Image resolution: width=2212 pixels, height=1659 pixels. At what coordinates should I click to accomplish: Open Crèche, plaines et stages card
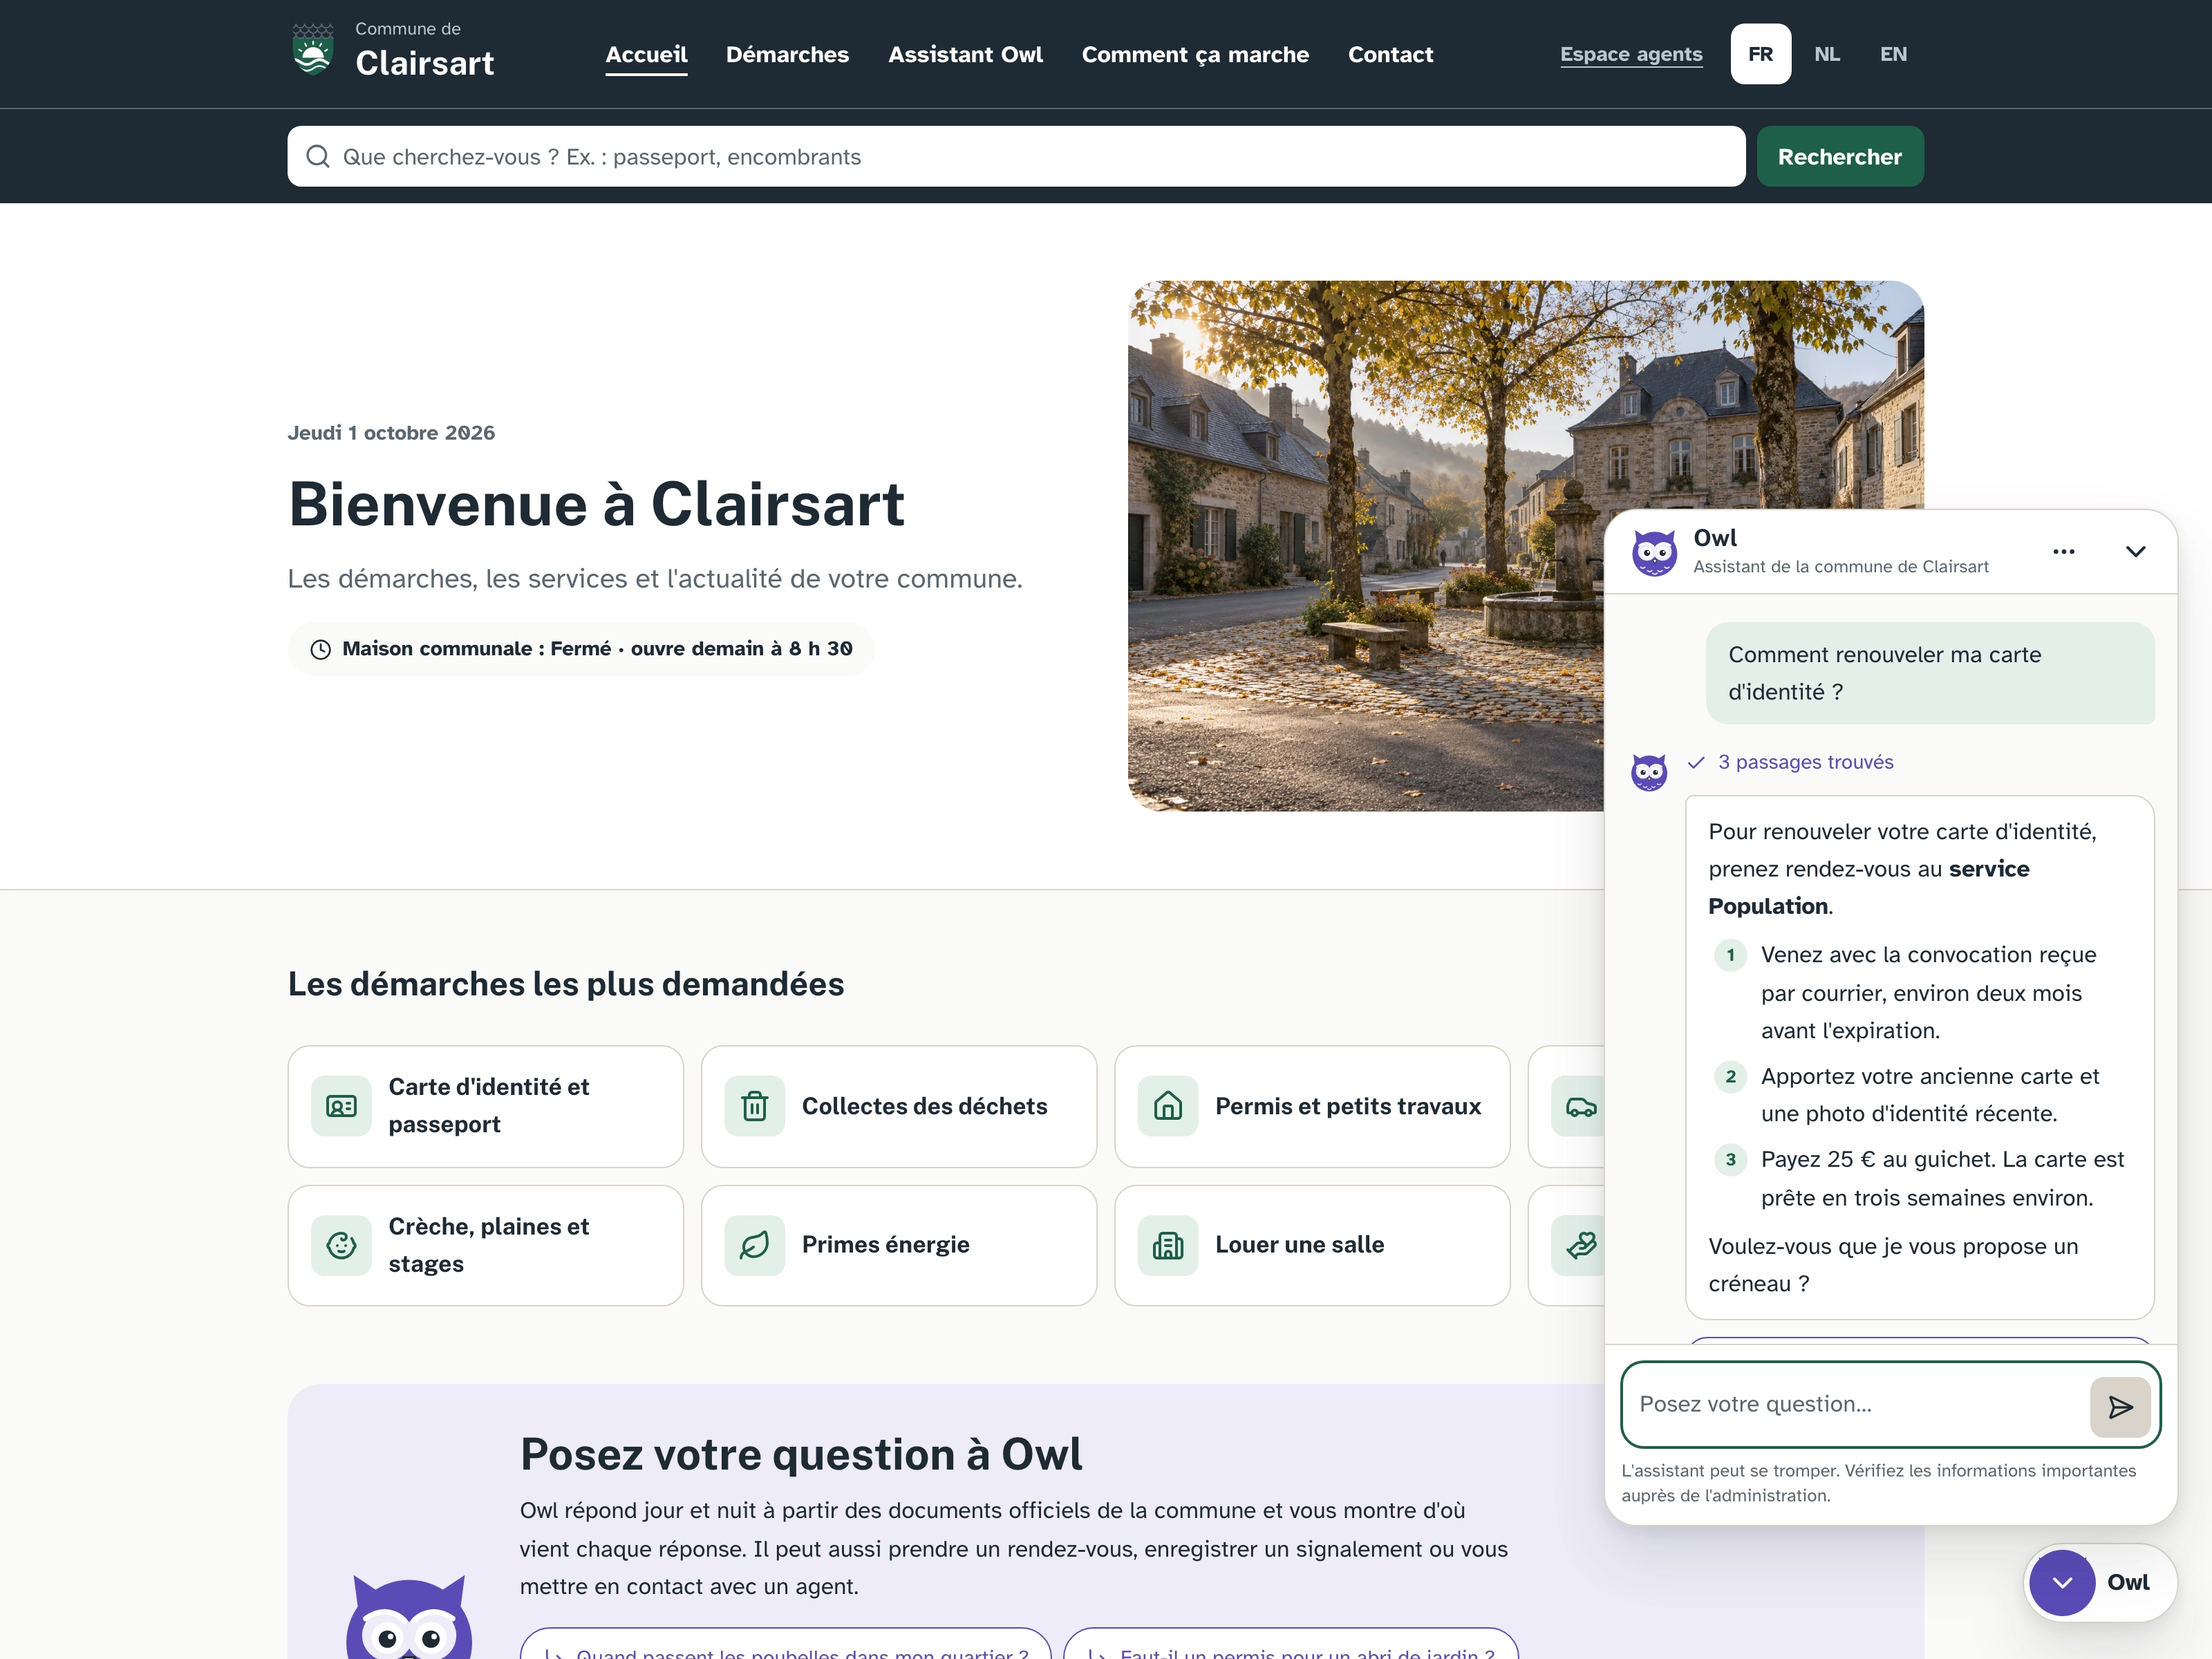[485, 1245]
